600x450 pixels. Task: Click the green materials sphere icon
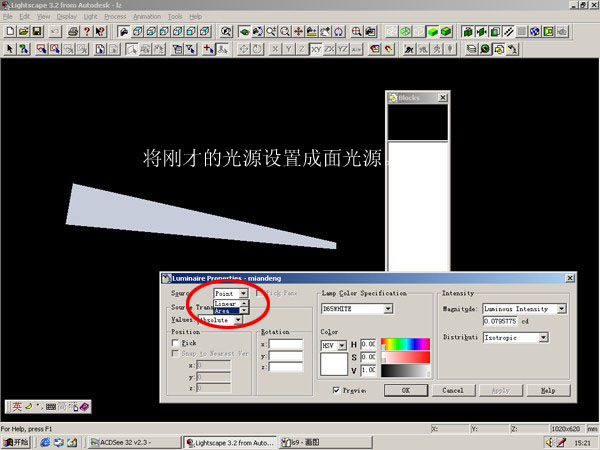point(485,49)
